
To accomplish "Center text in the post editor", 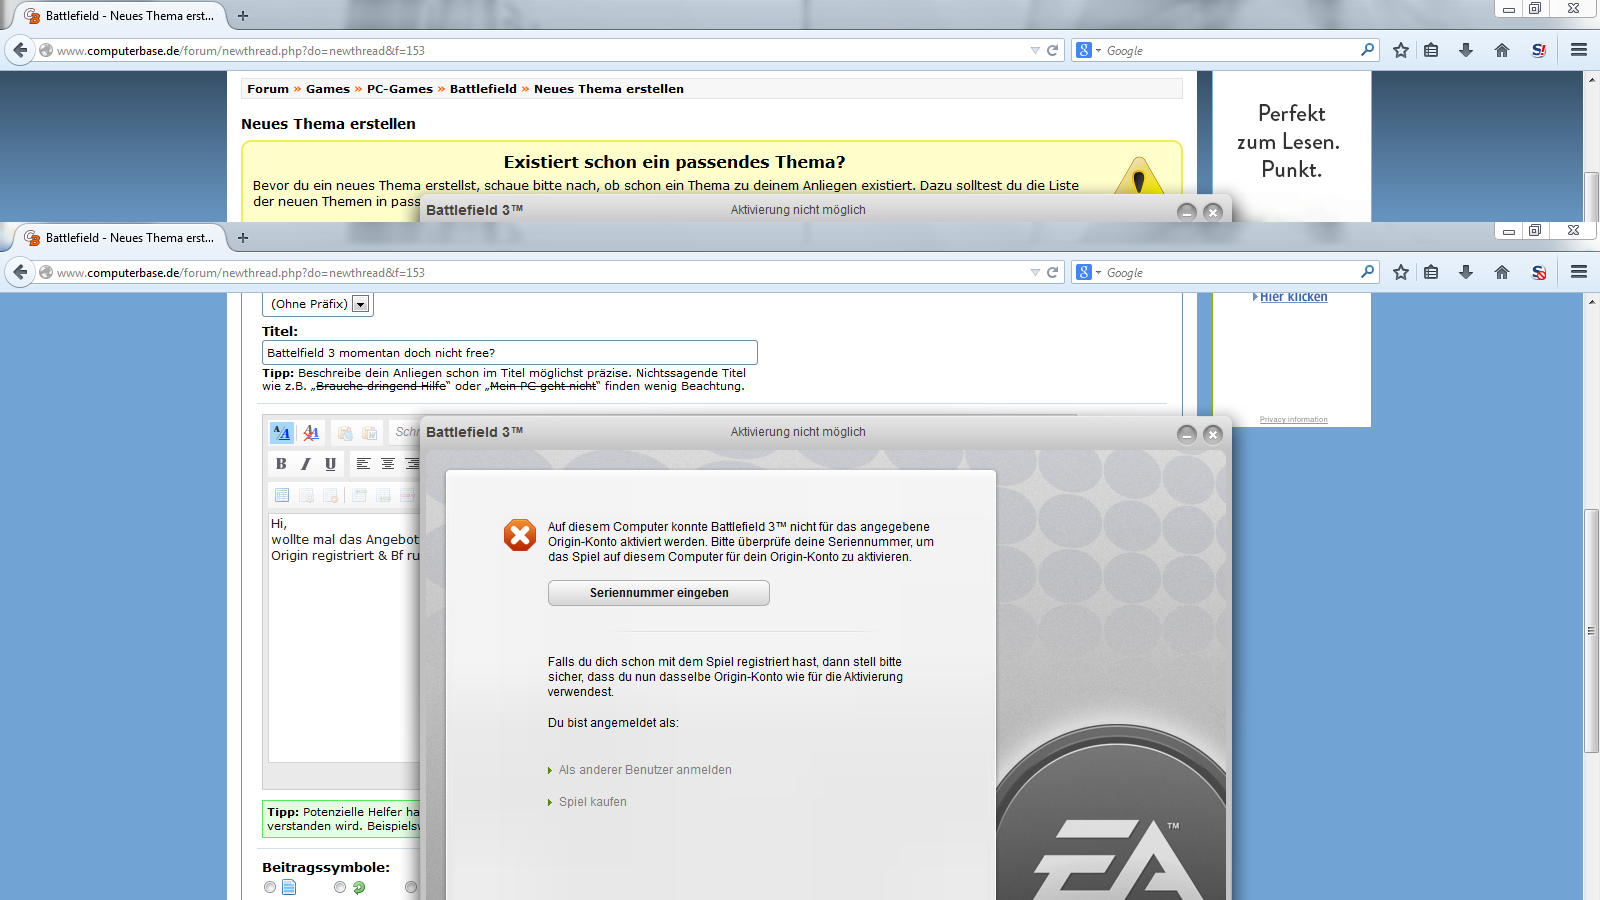I will pos(388,464).
